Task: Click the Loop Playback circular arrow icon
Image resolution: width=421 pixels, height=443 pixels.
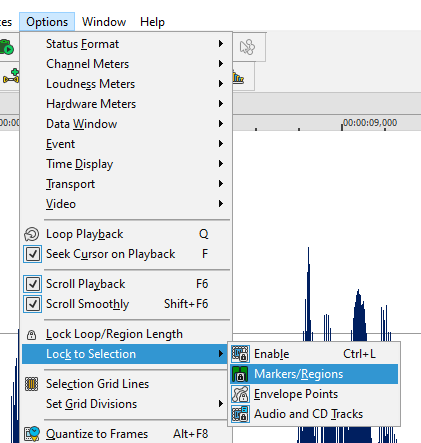Action: coord(32,234)
